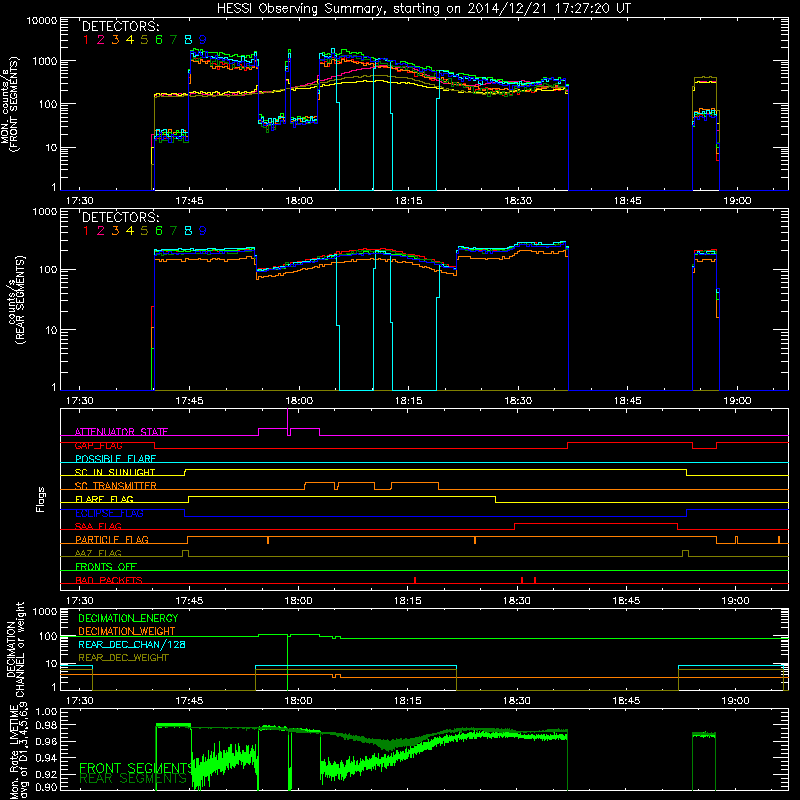Image resolution: width=800 pixels, height=800 pixels.
Task: Select olive detector 5 in front segments legend
Action: tap(144, 40)
